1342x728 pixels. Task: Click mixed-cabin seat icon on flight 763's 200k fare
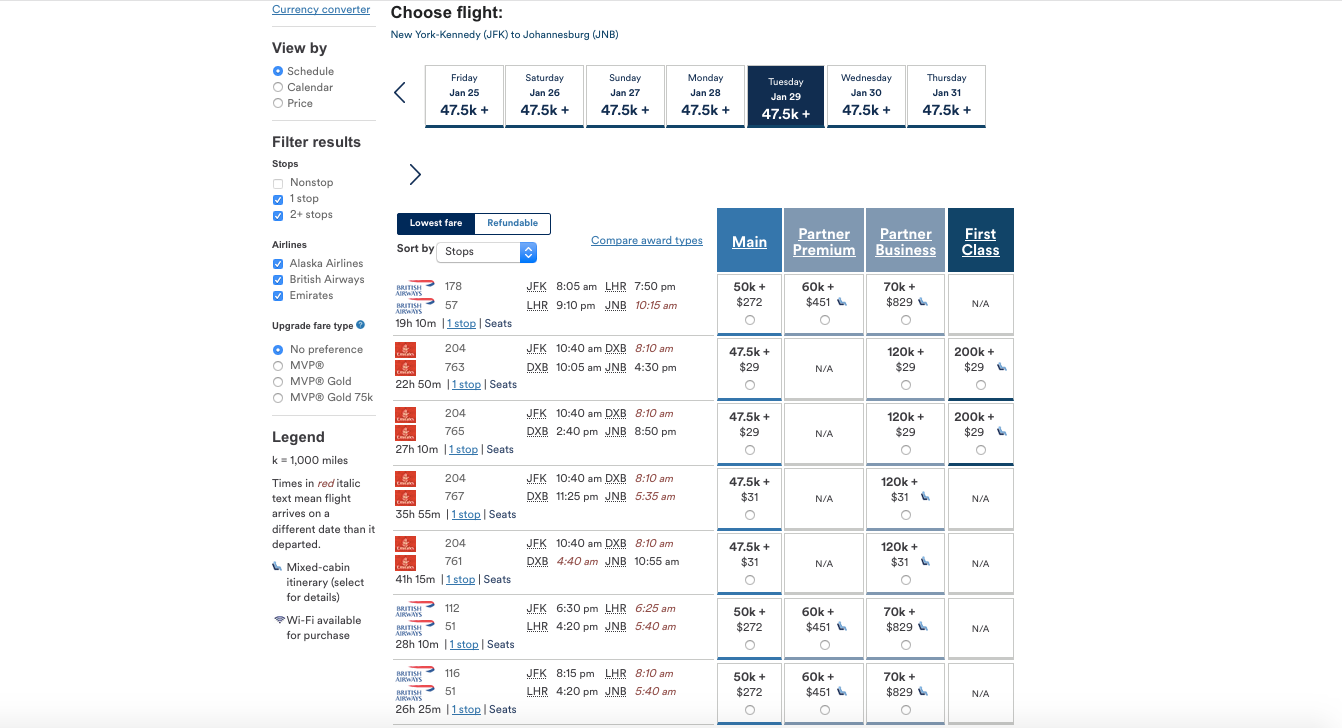1002,367
